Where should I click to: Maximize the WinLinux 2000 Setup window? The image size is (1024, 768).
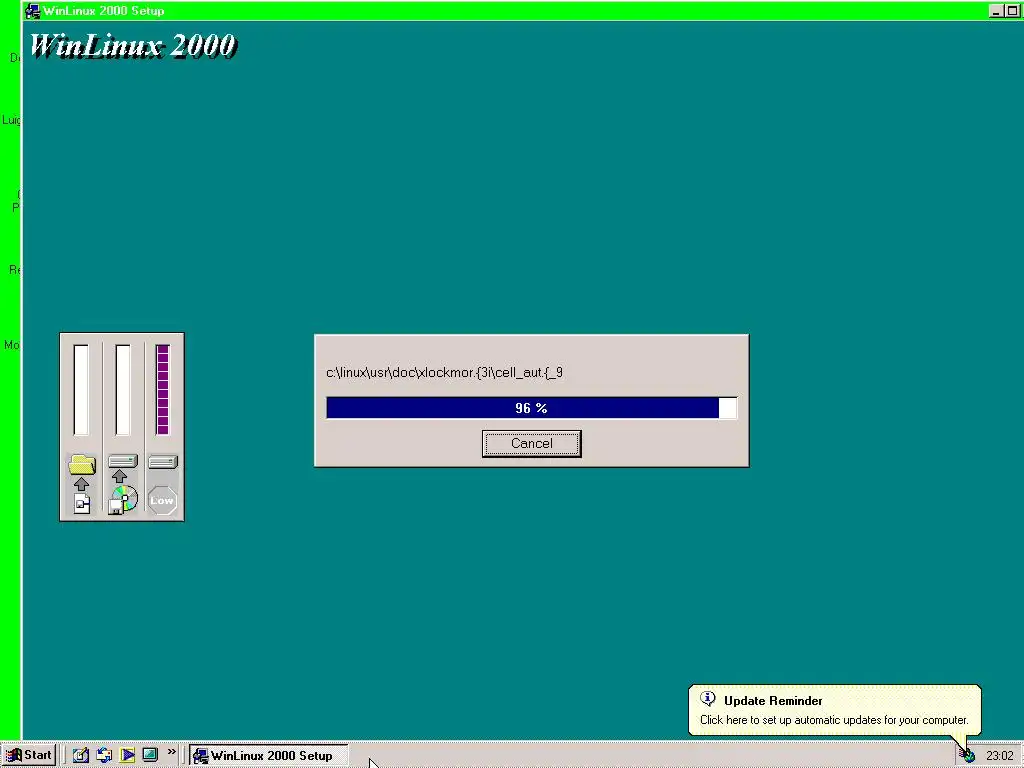click(x=1013, y=10)
